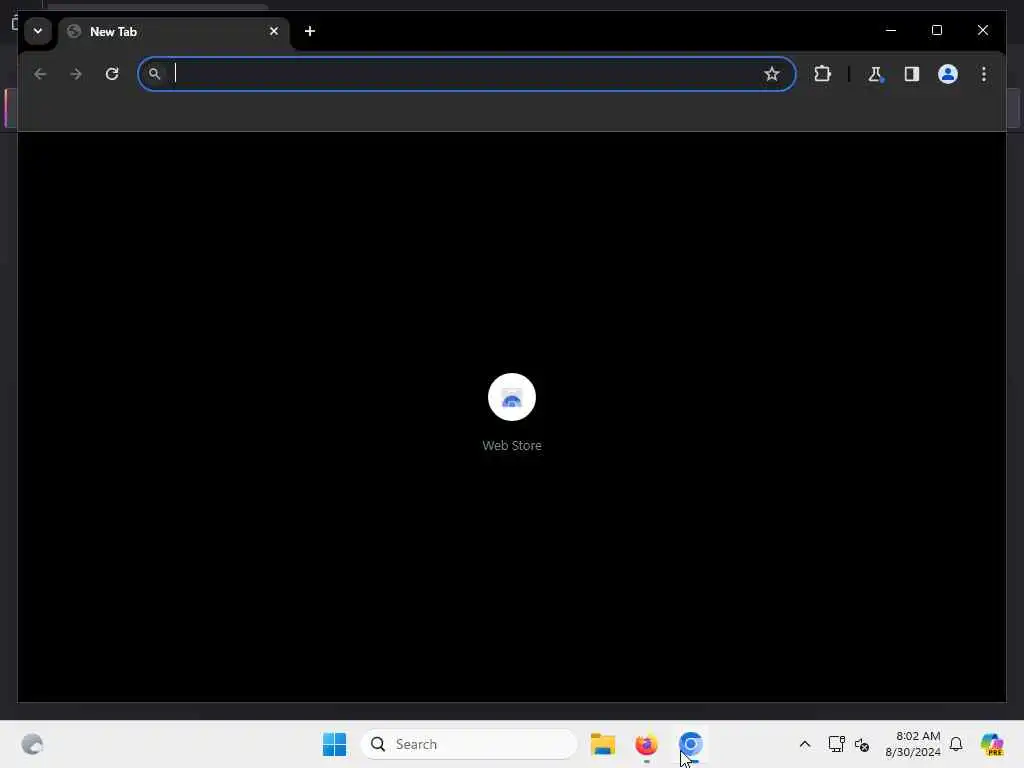Open Copilot preview taskbar icon
This screenshot has height=768, width=1024.
992,744
